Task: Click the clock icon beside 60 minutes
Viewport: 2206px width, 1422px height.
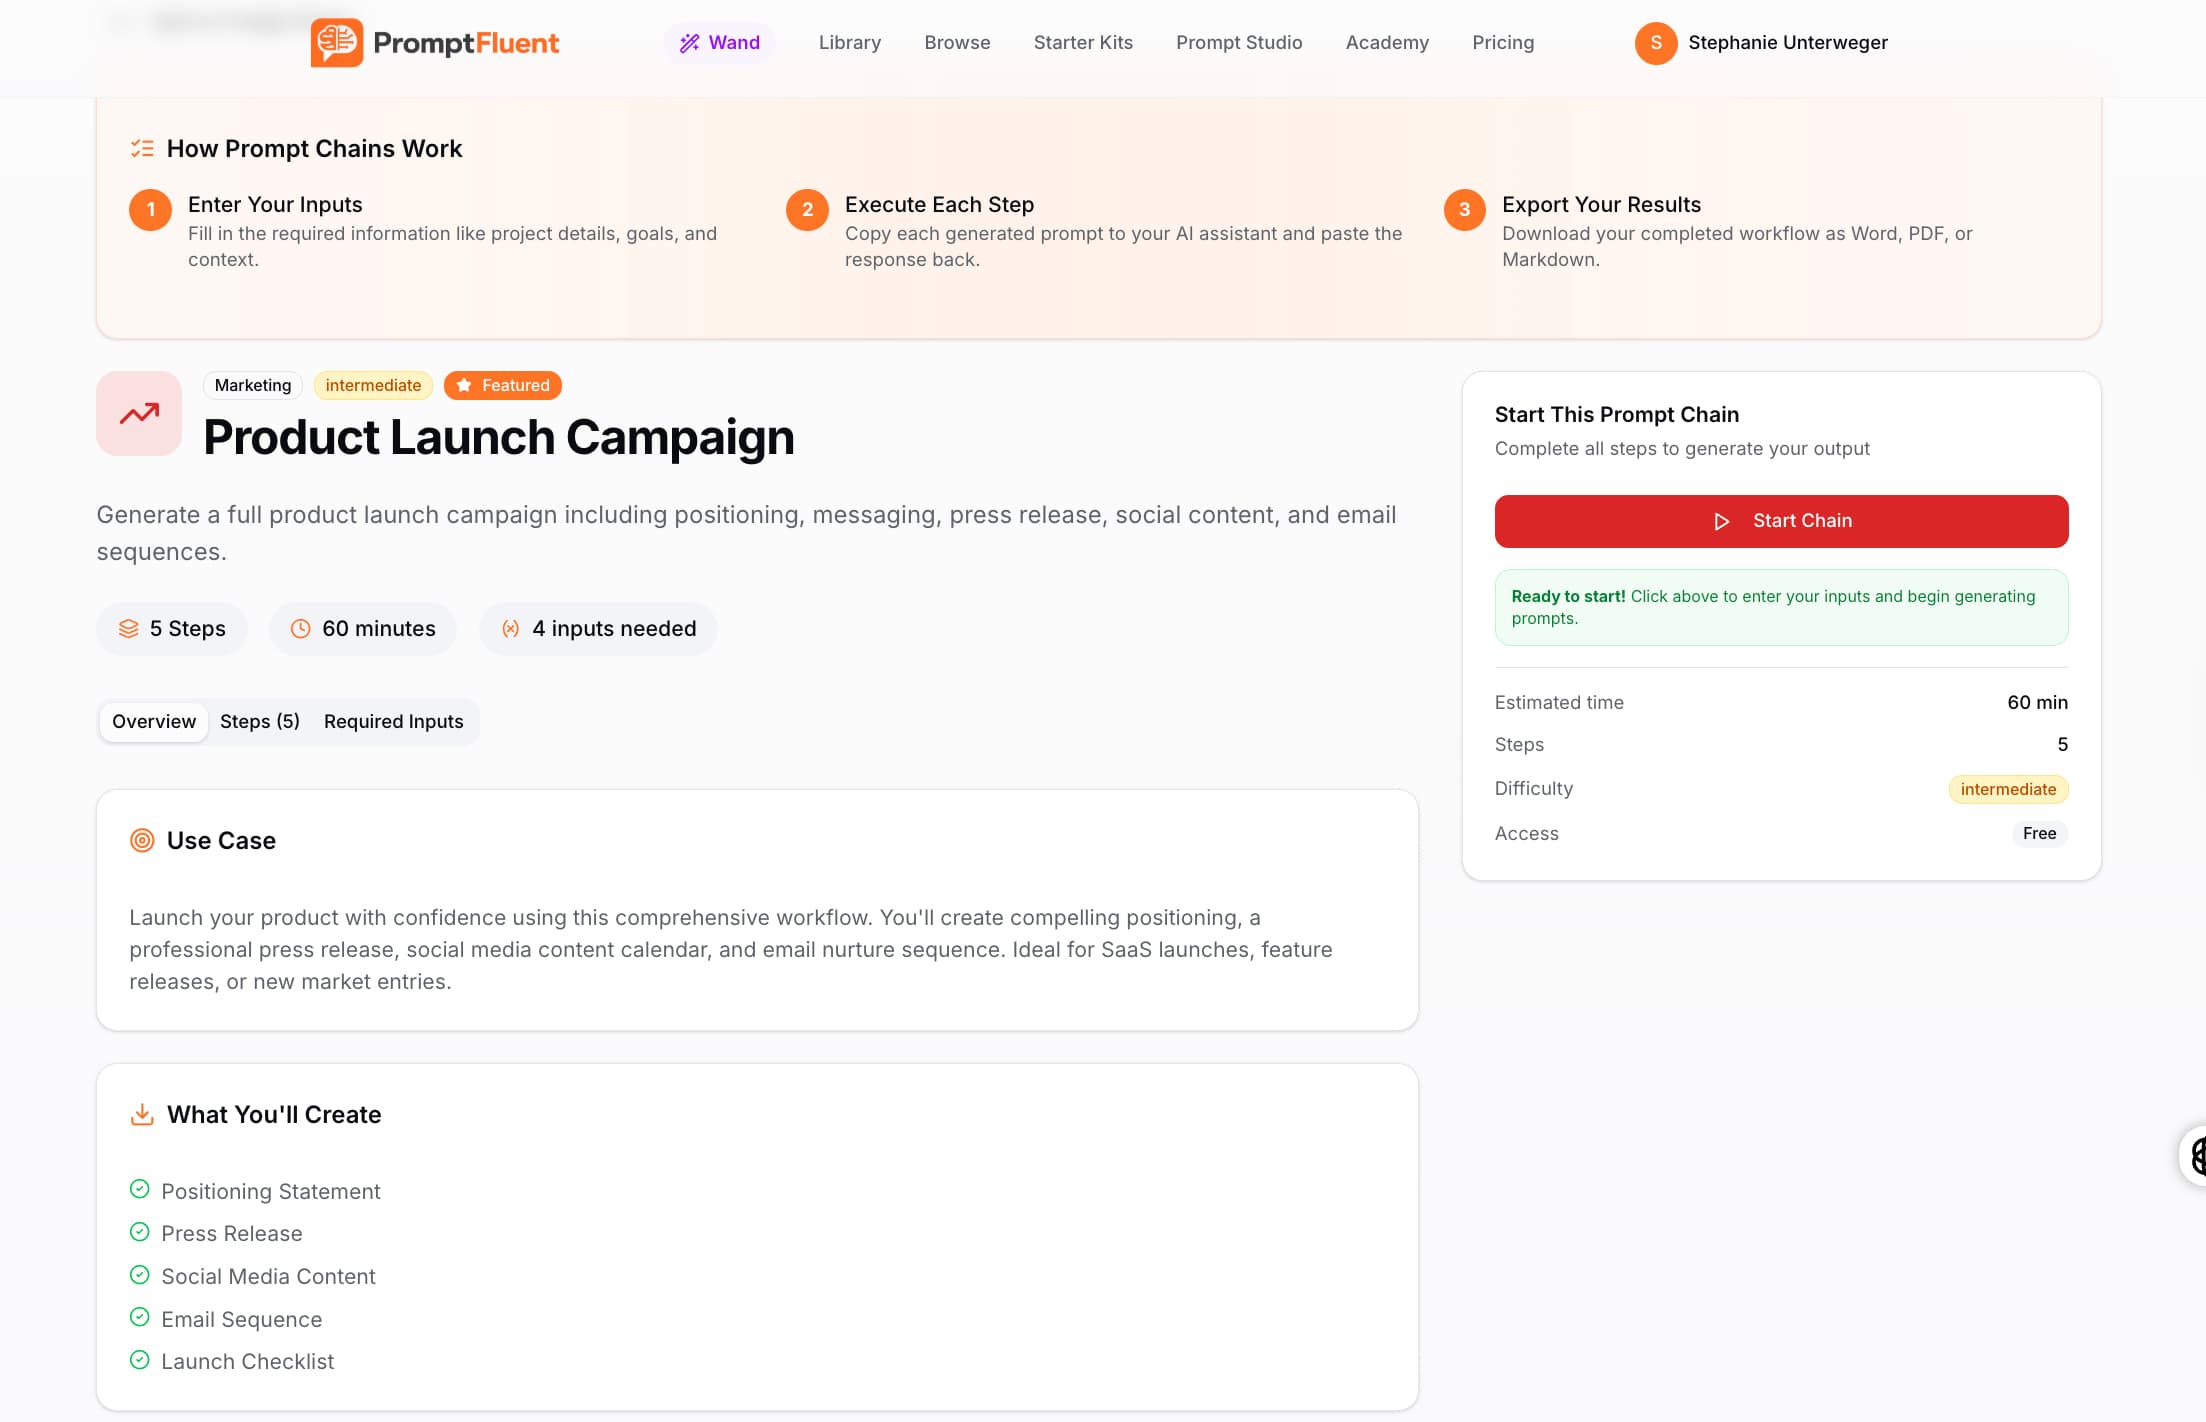Action: [300, 628]
